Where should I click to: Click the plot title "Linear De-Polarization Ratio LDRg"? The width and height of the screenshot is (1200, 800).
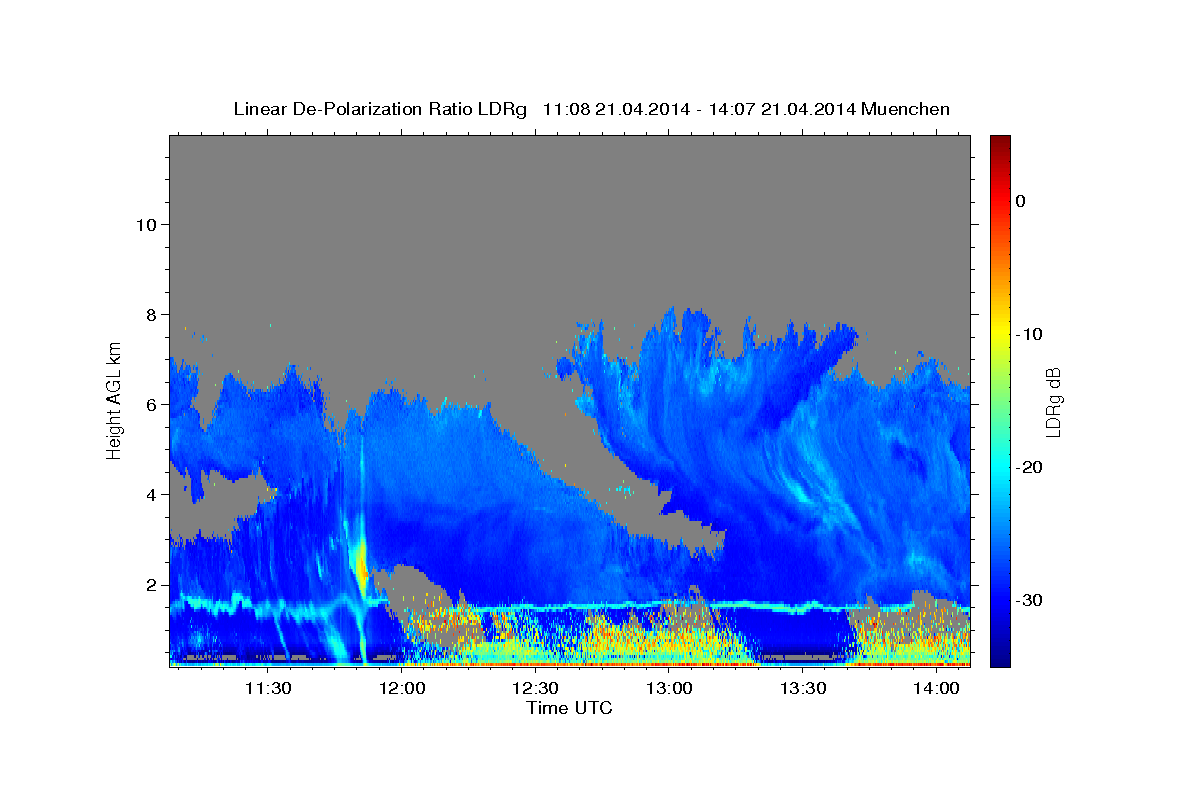380,109
